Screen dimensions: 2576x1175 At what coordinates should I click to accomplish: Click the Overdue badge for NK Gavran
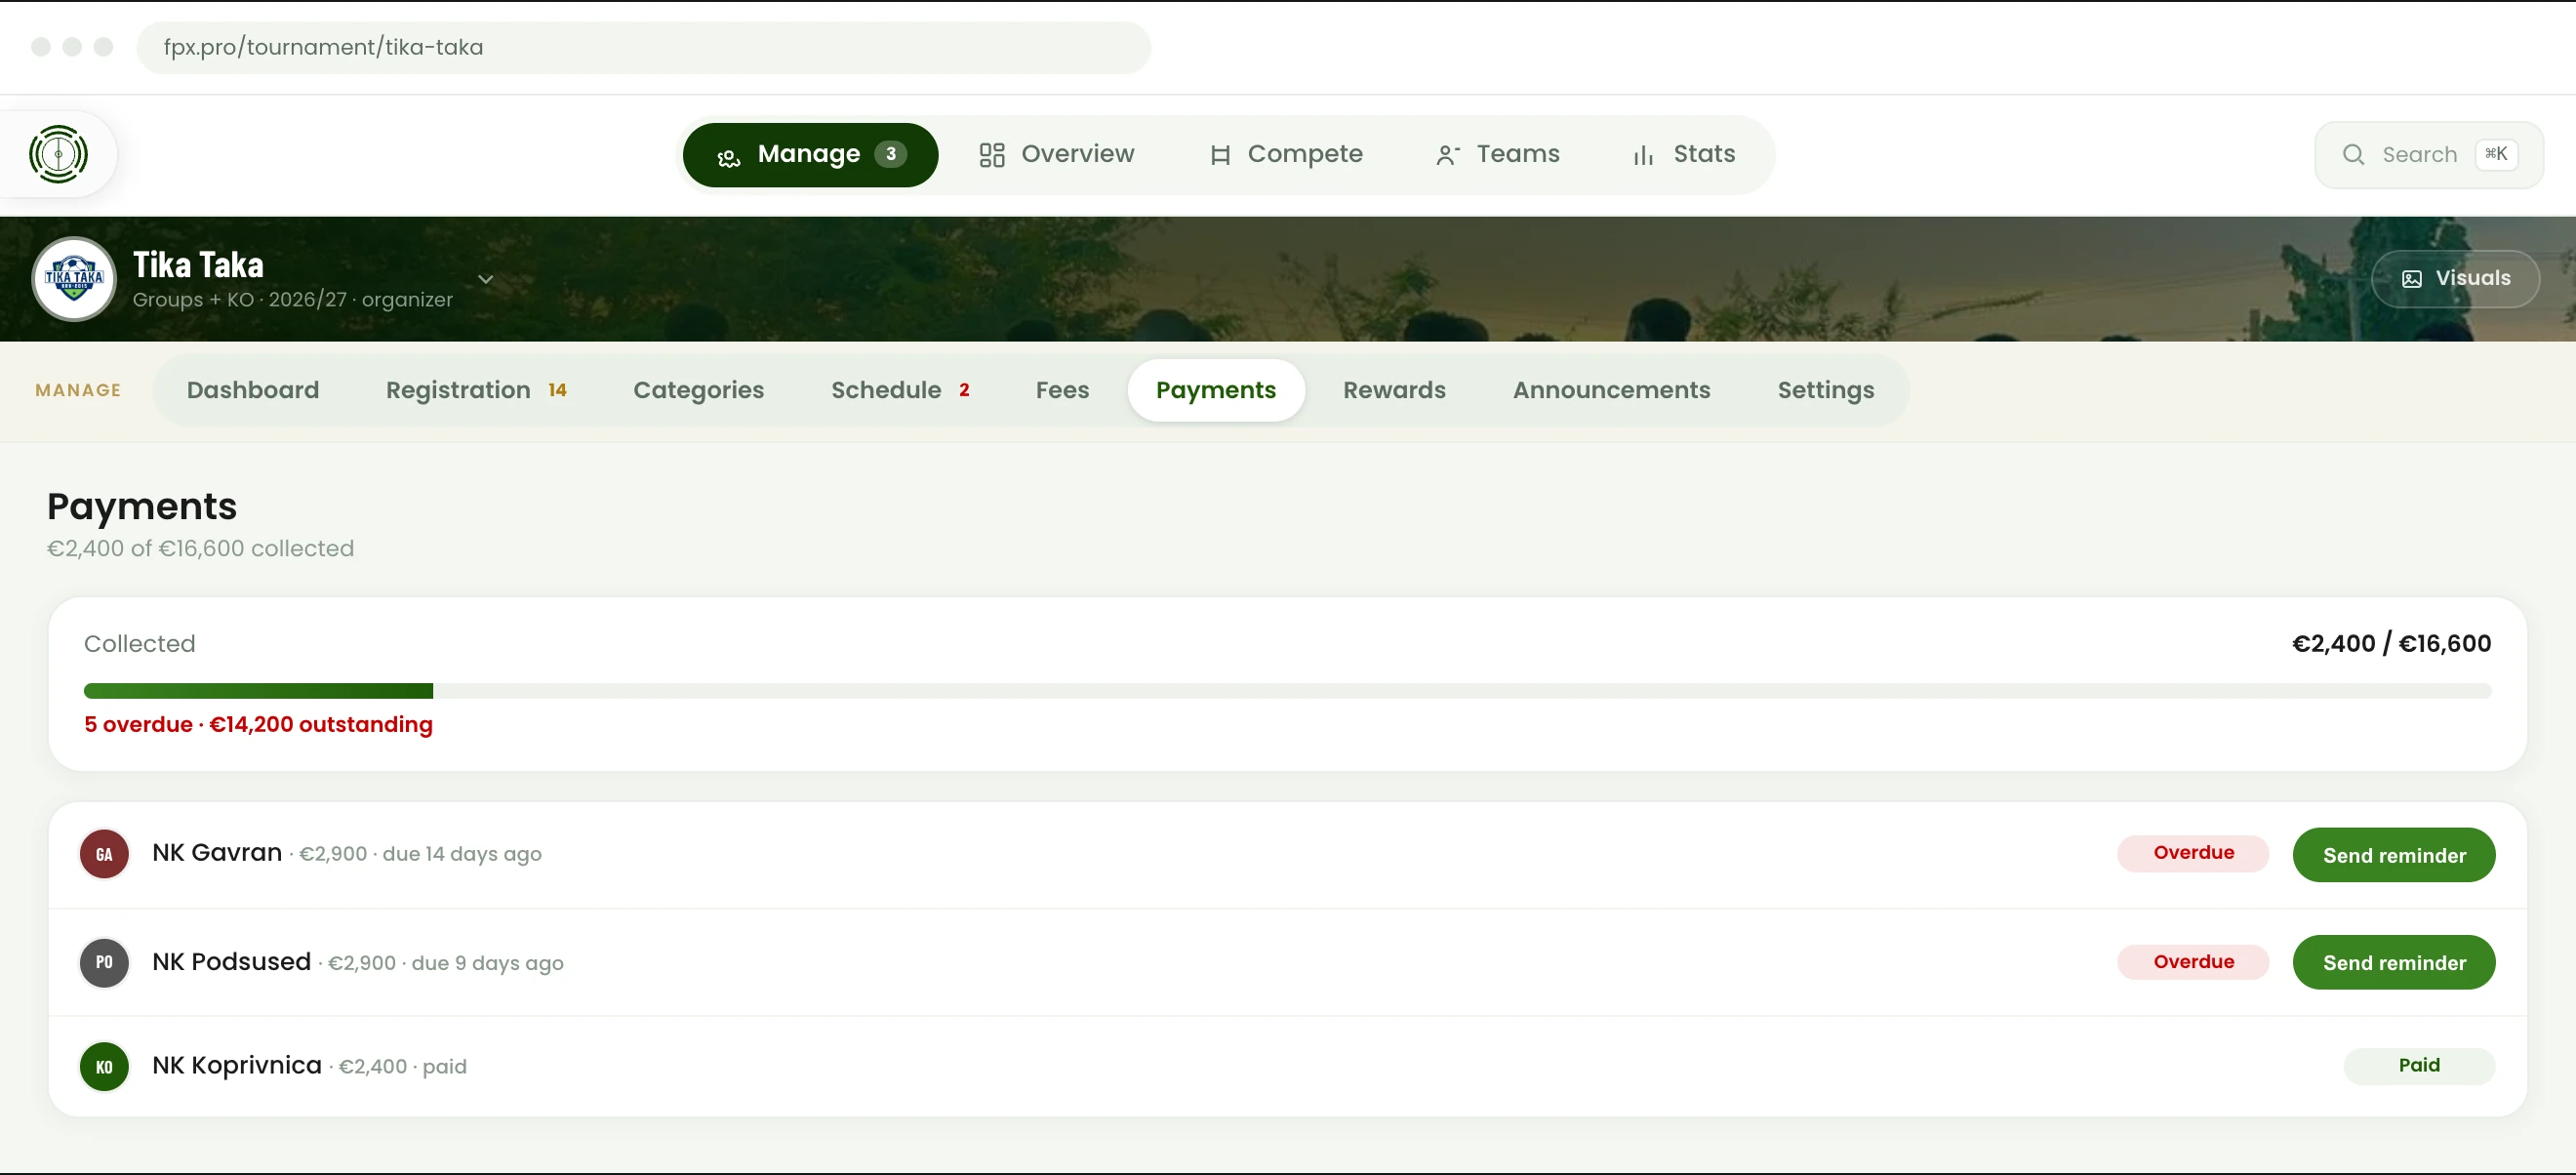[2192, 853]
